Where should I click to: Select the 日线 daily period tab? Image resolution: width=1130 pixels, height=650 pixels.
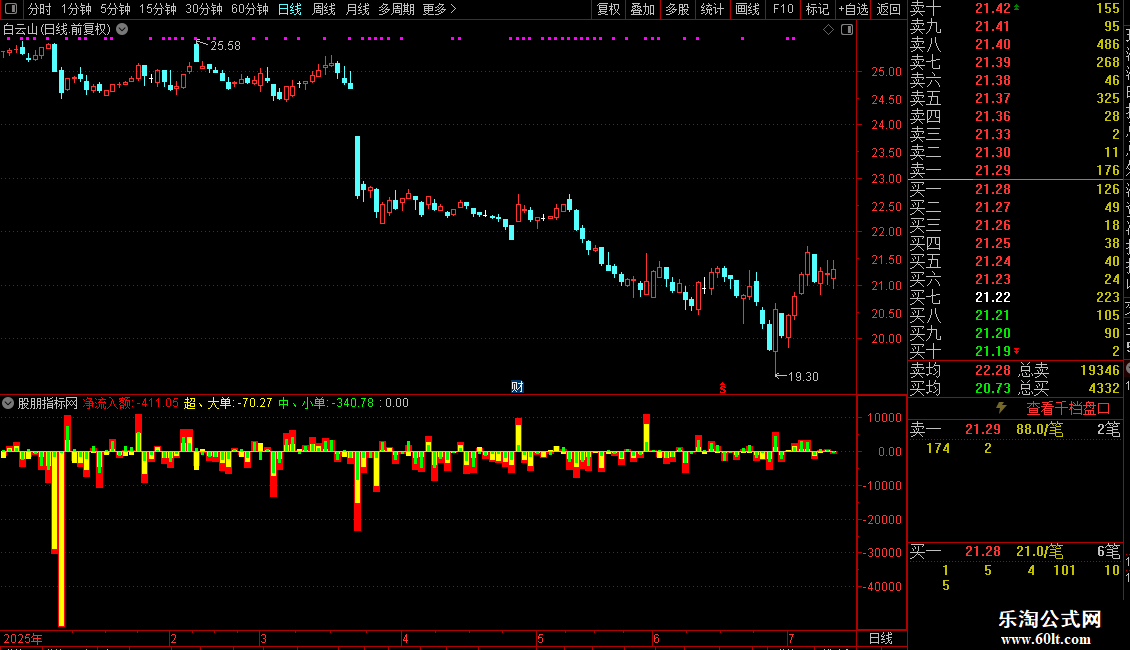290,9
